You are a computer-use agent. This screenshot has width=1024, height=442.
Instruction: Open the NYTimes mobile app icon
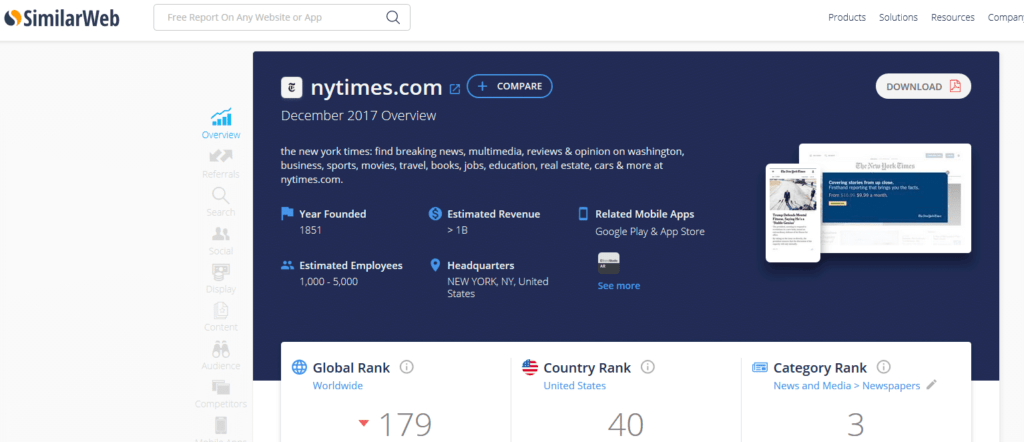click(x=609, y=263)
